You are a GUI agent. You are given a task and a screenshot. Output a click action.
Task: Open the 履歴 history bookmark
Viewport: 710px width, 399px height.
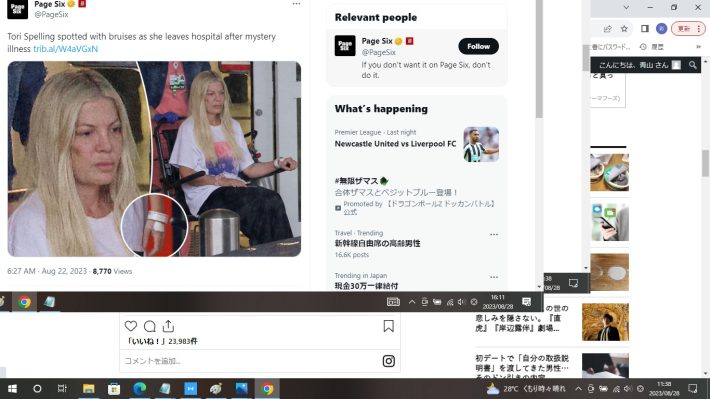click(x=652, y=47)
